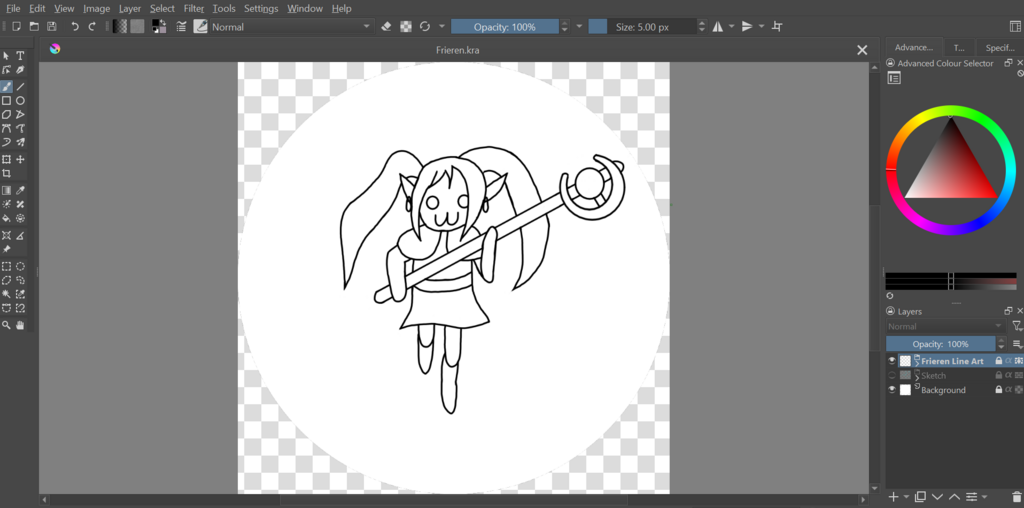This screenshot has width=1024, height=508.
Task: Hide the Frieren Line Art layer
Action: click(x=892, y=361)
